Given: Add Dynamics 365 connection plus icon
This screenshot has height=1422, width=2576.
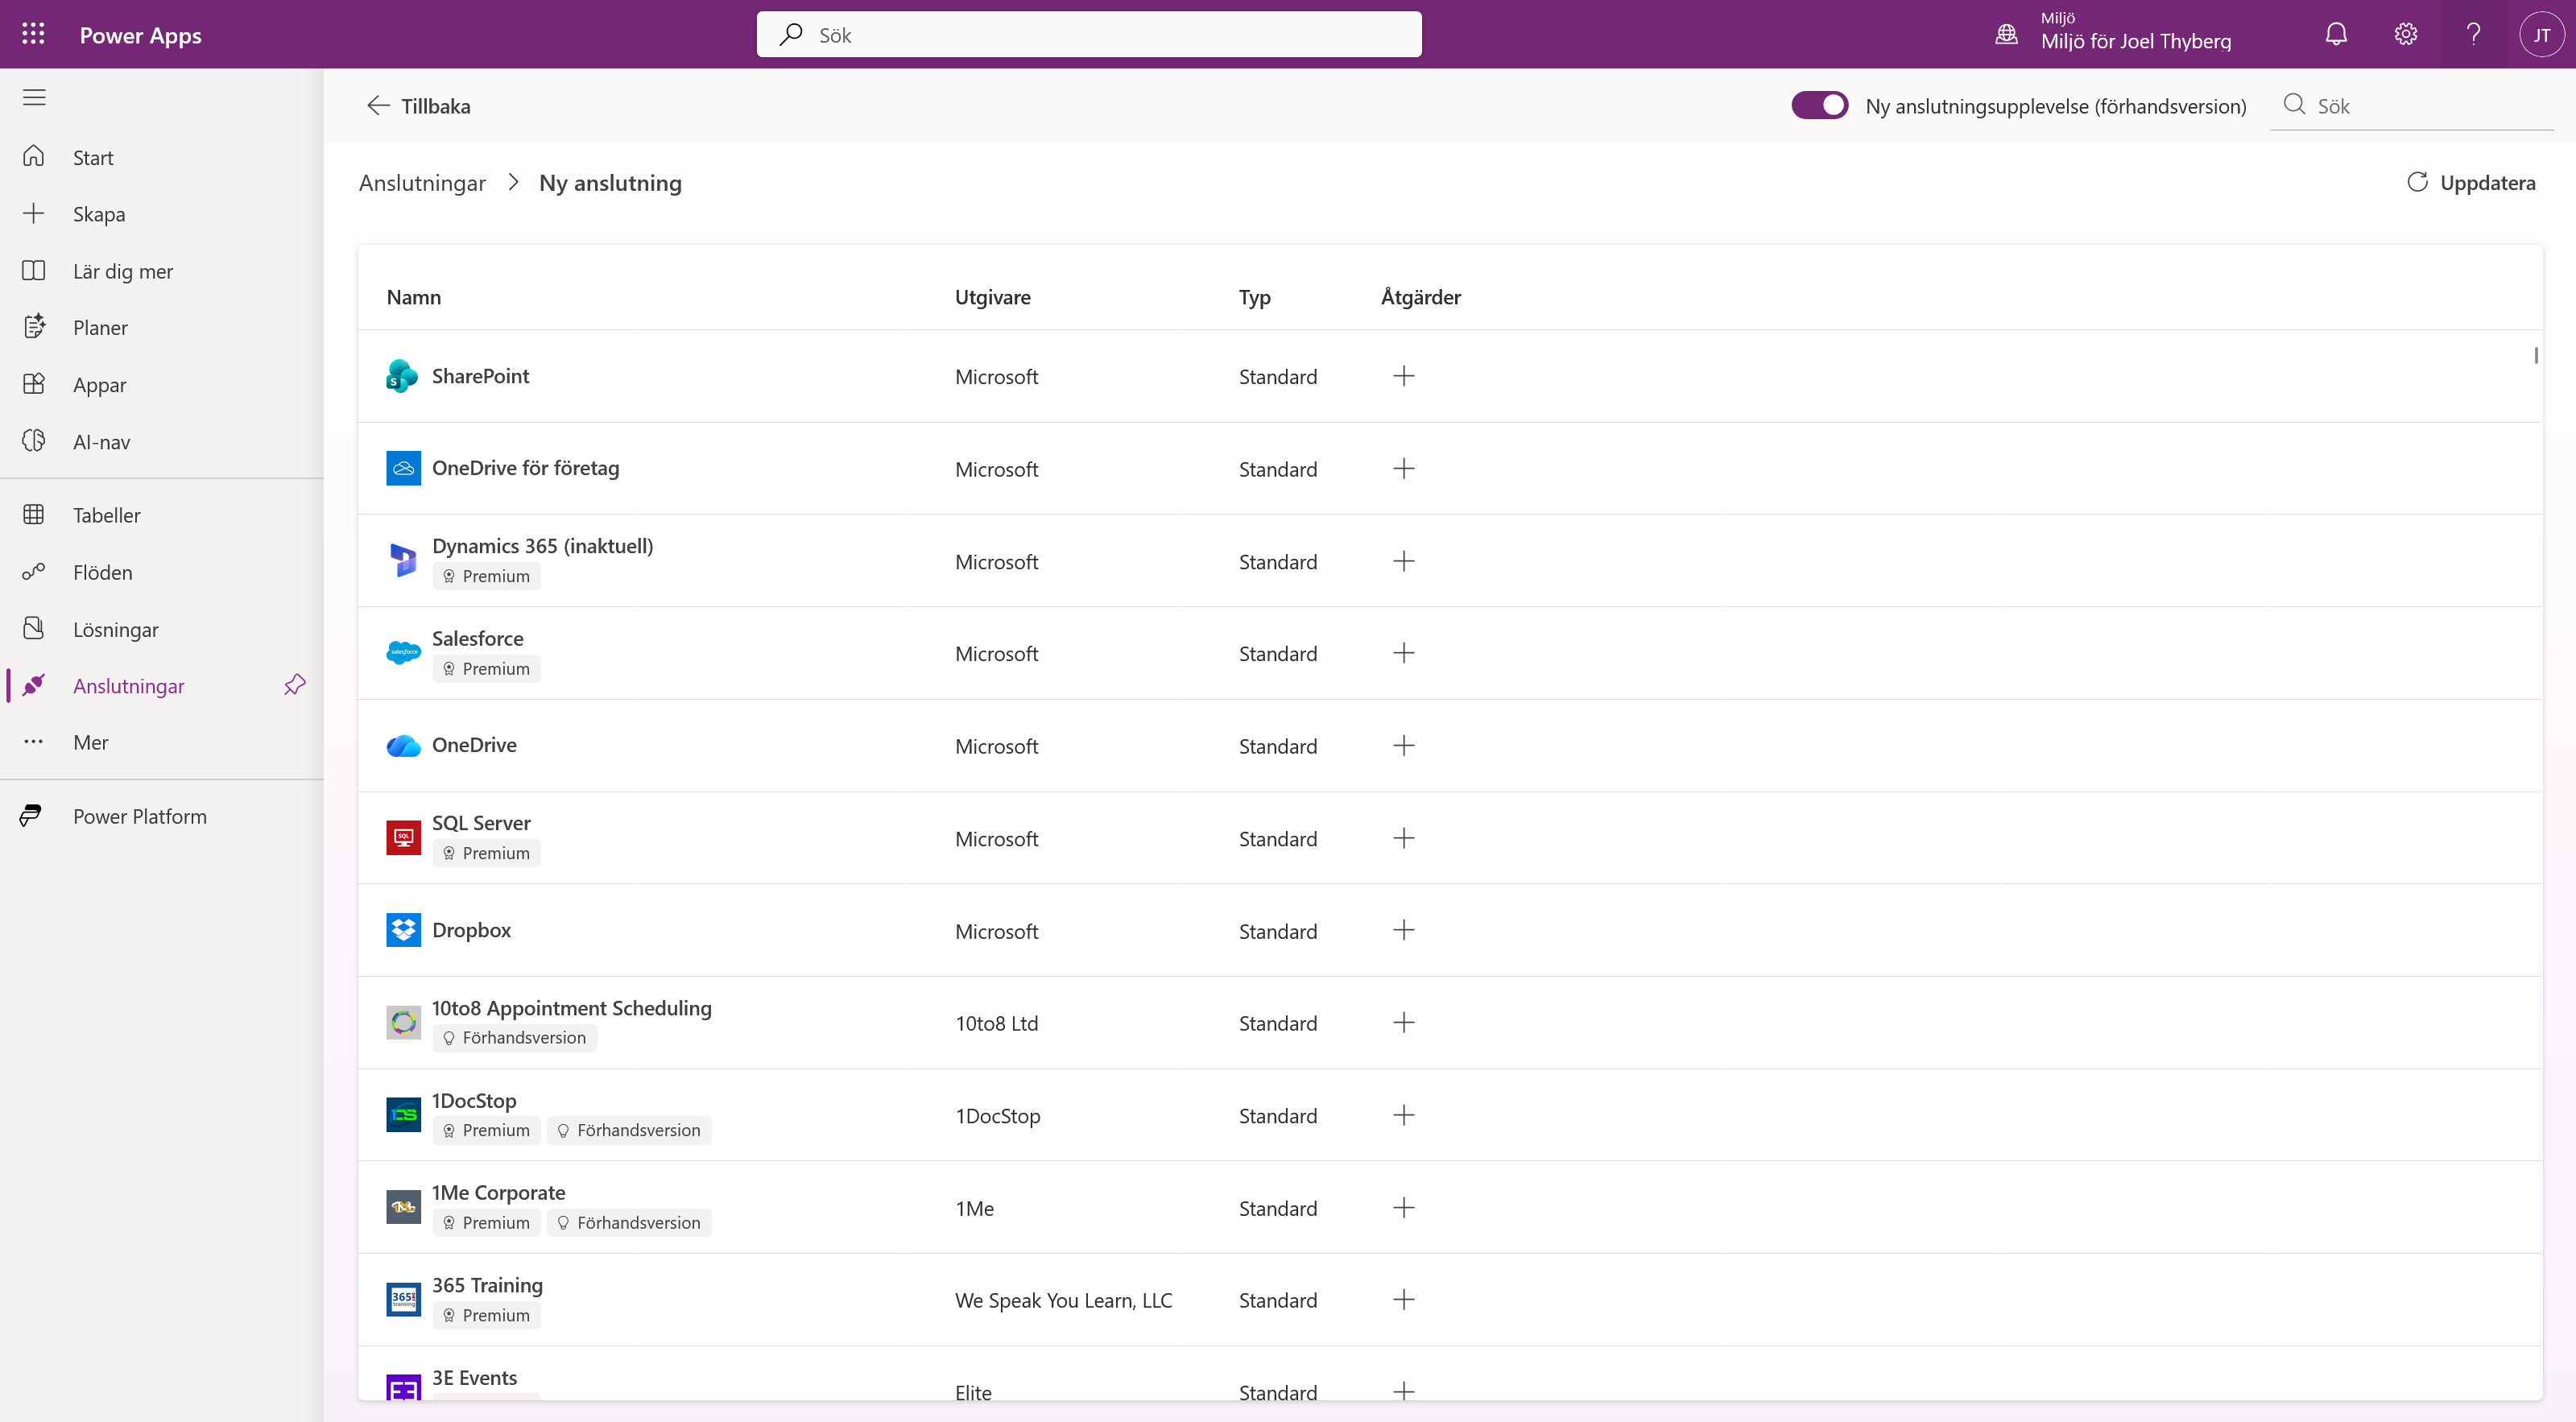Looking at the screenshot, I should click(1404, 561).
